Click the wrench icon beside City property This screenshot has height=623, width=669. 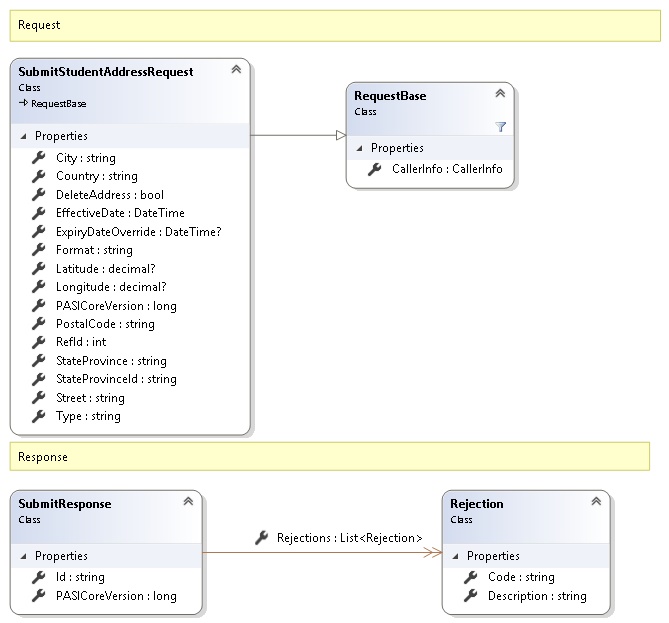tap(39, 158)
